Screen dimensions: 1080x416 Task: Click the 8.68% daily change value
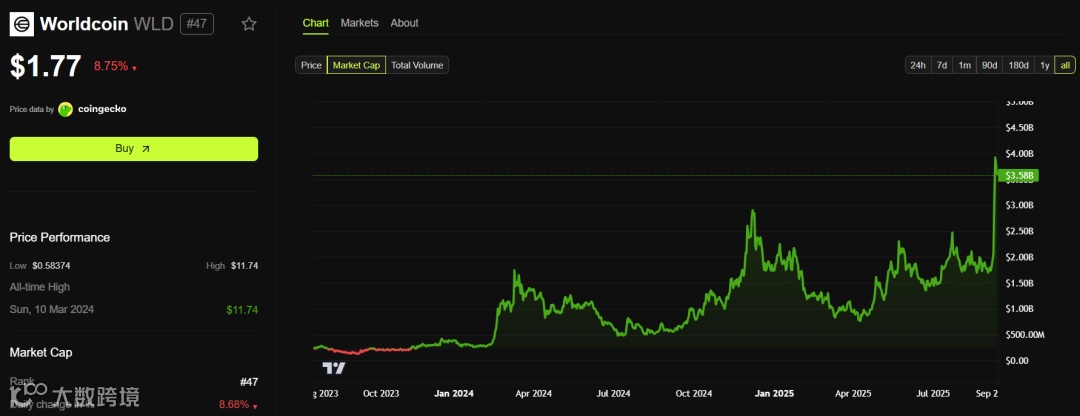(234, 404)
